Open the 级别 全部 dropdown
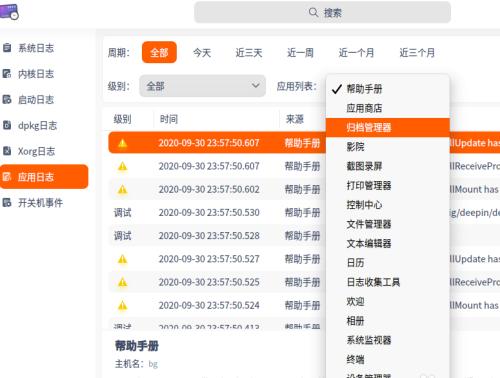The width and height of the screenshot is (500, 378). (x=202, y=86)
